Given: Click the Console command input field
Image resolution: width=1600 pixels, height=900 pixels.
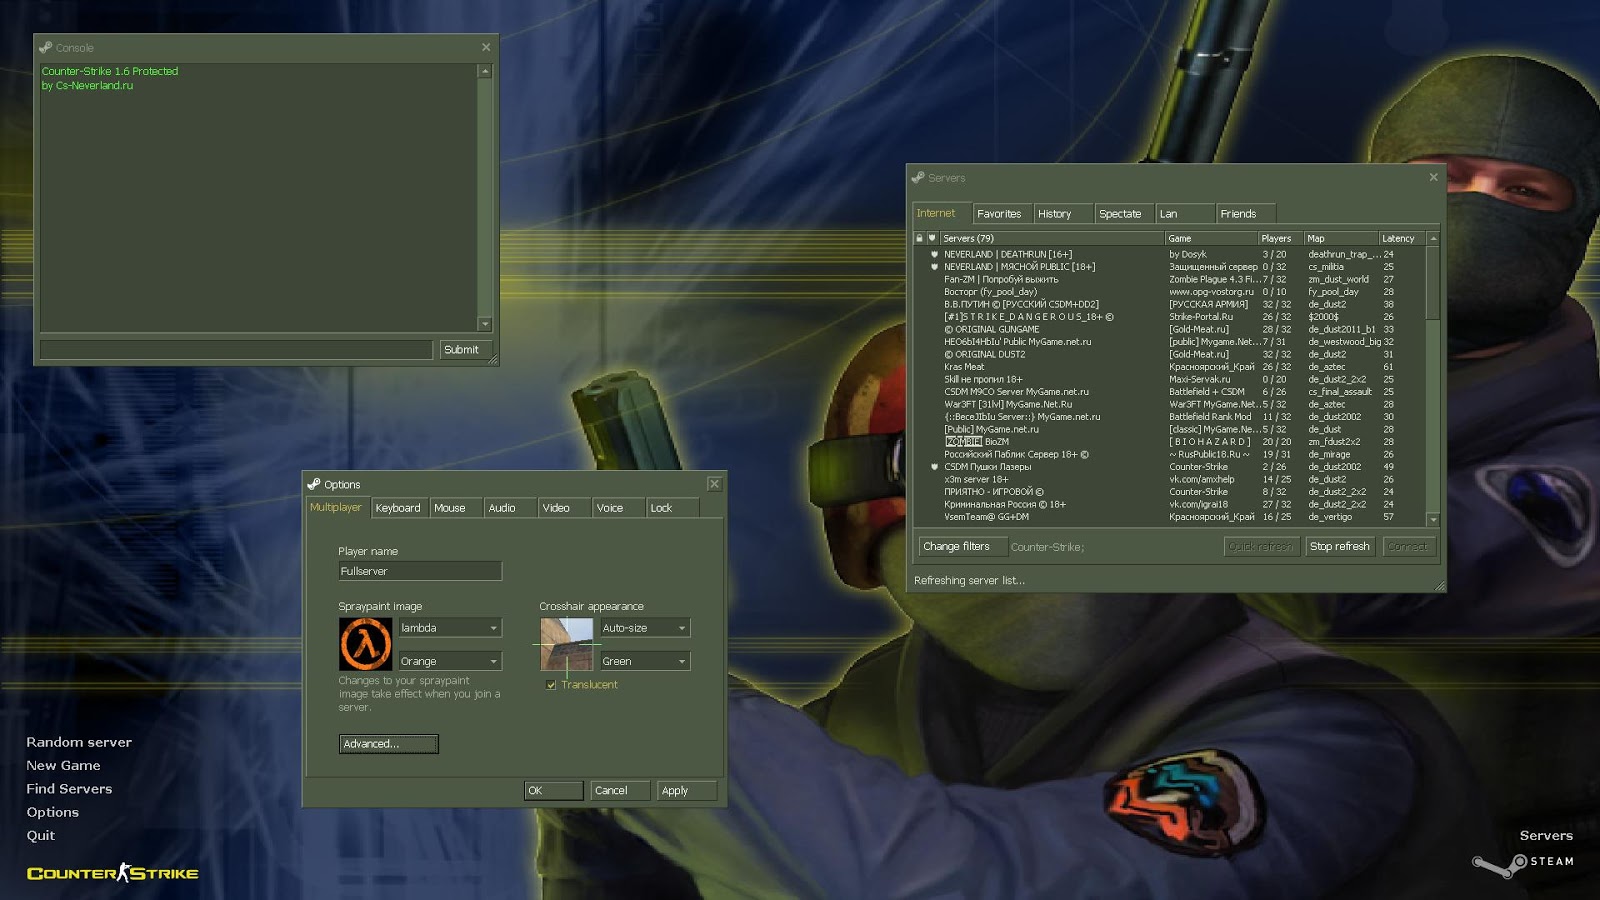Looking at the screenshot, I should (236, 350).
